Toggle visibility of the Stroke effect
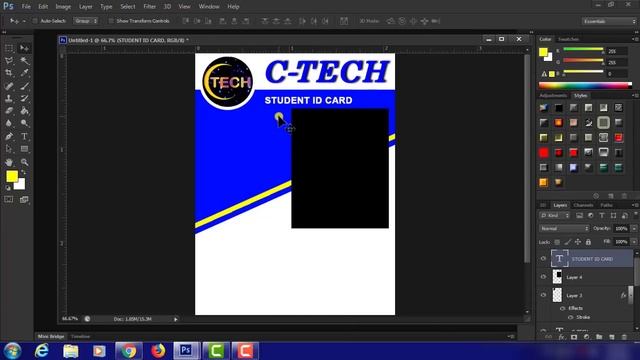 571,317
